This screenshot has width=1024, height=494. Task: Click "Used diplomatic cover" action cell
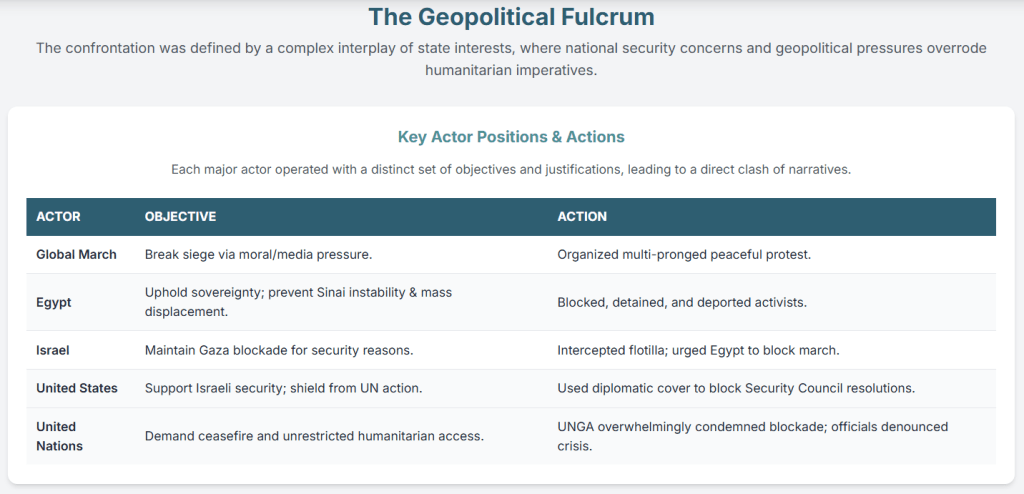coord(736,388)
